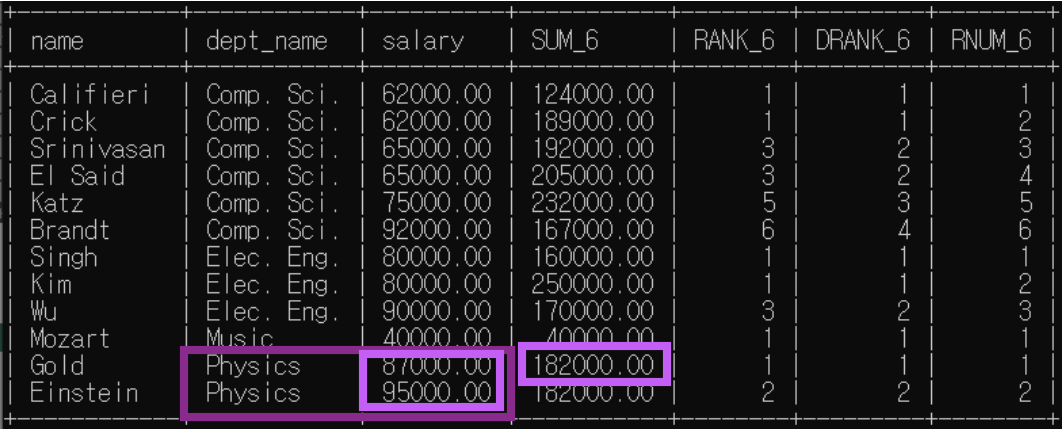
Task: Click Gold's salary "87000.00"
Action: click(x=436, y=366)
